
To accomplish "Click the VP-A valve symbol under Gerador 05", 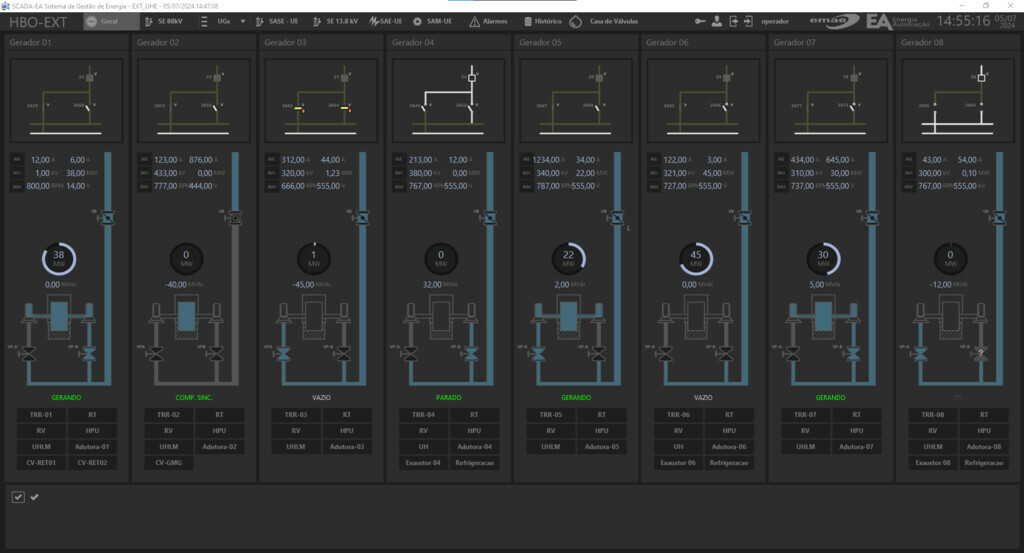I will point(537,354).
